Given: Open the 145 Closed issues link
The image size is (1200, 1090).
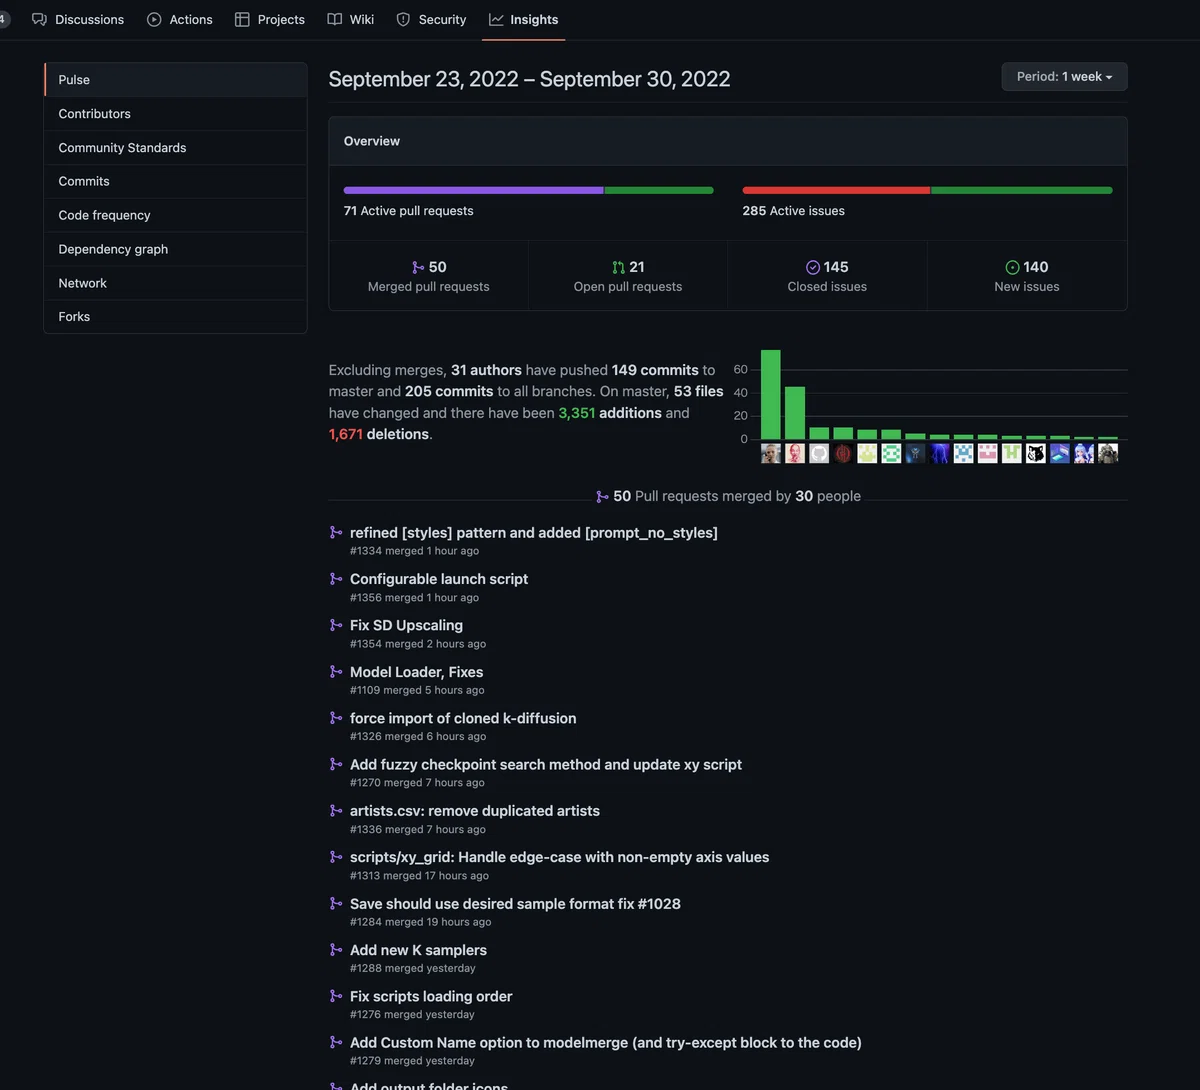Looking at the screenshot, I should coord(827,276).
